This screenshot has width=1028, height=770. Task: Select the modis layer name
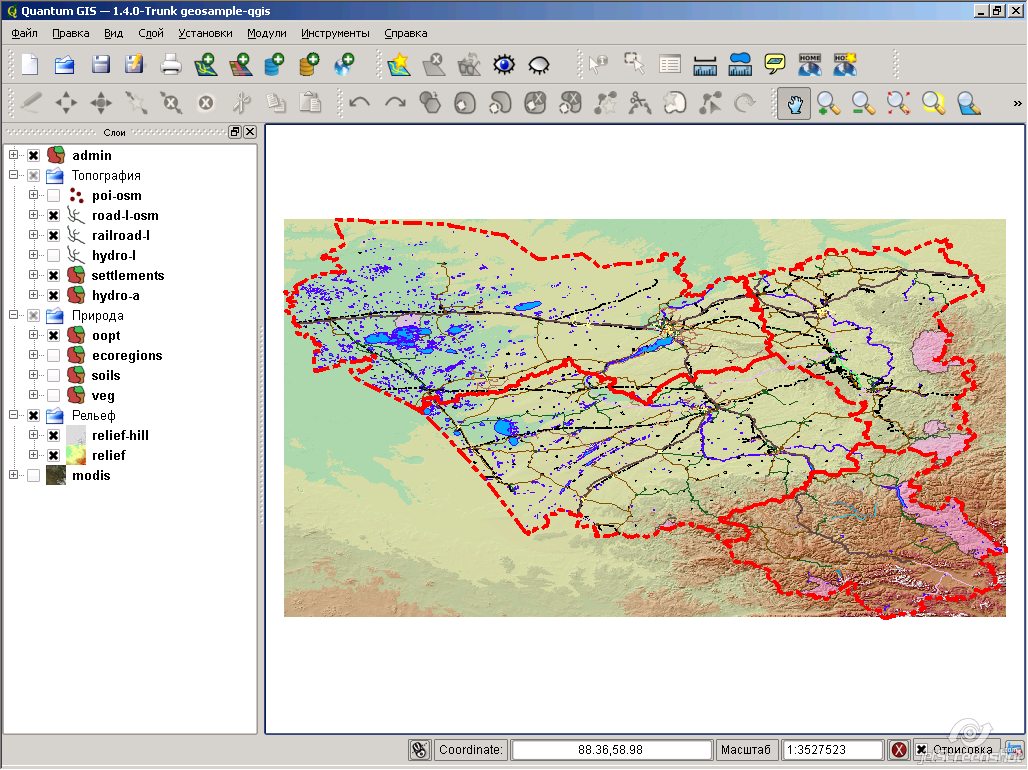(91, 476)
